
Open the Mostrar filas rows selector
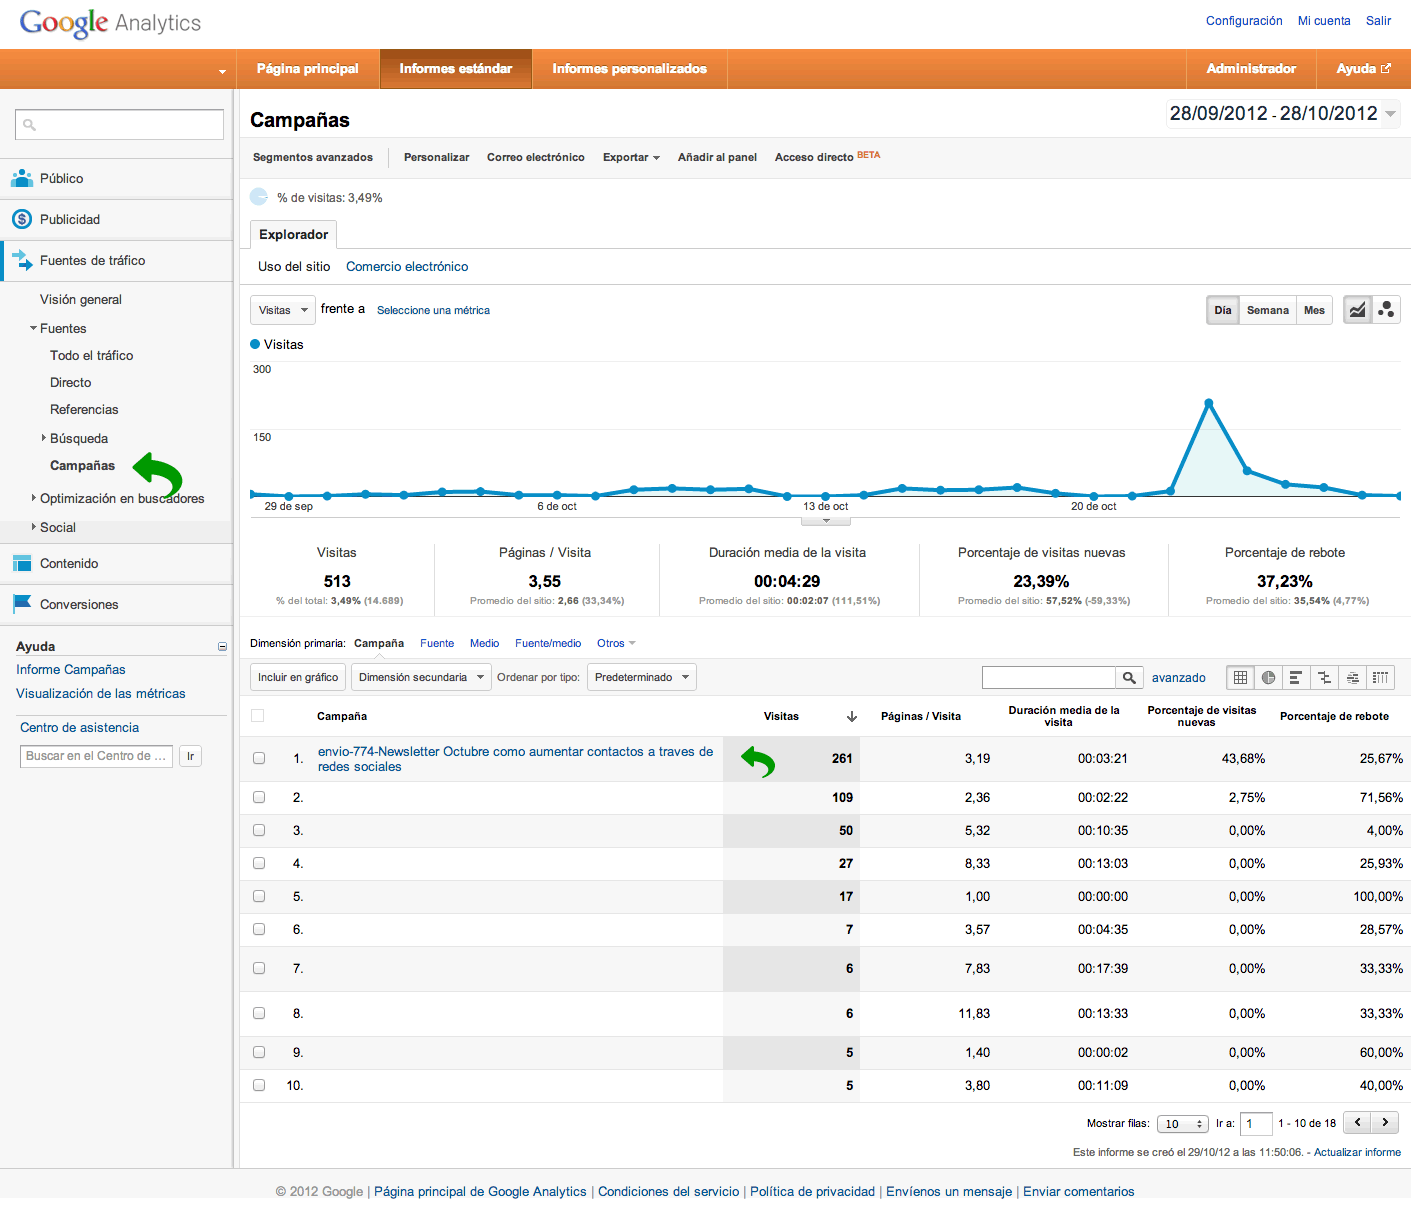click(x=1183, y=1124)
